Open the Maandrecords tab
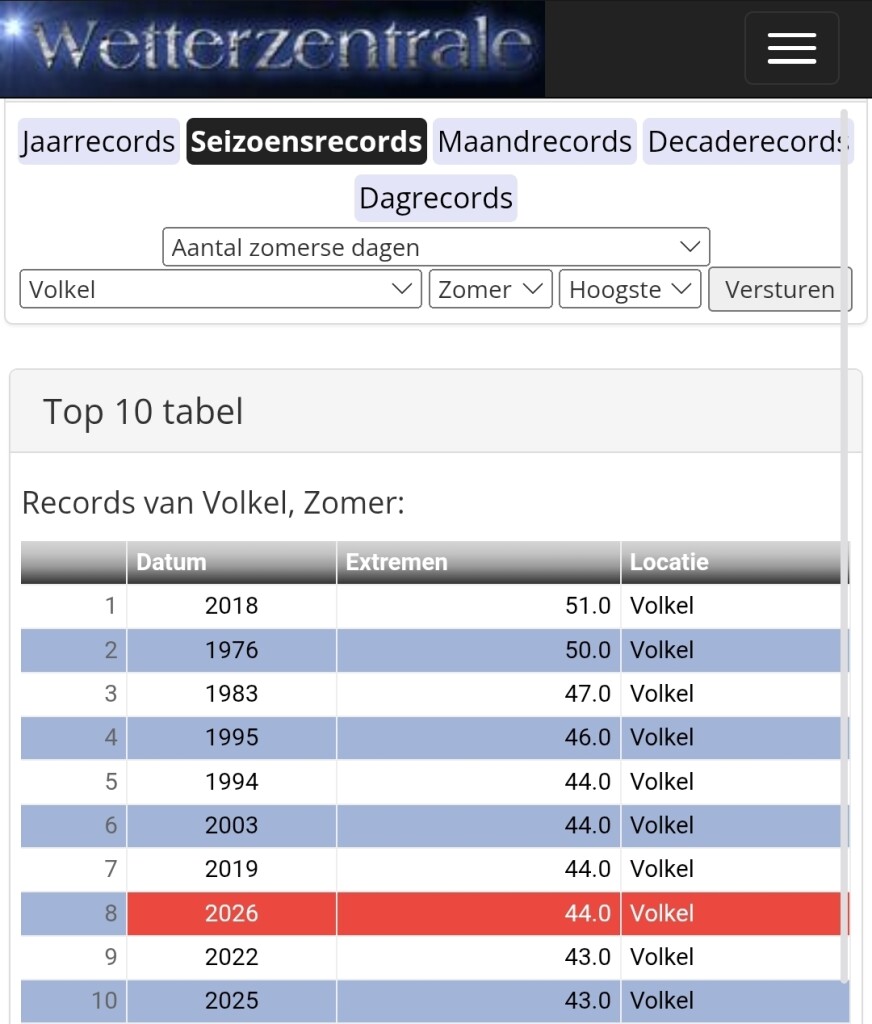 coord(534,142)
